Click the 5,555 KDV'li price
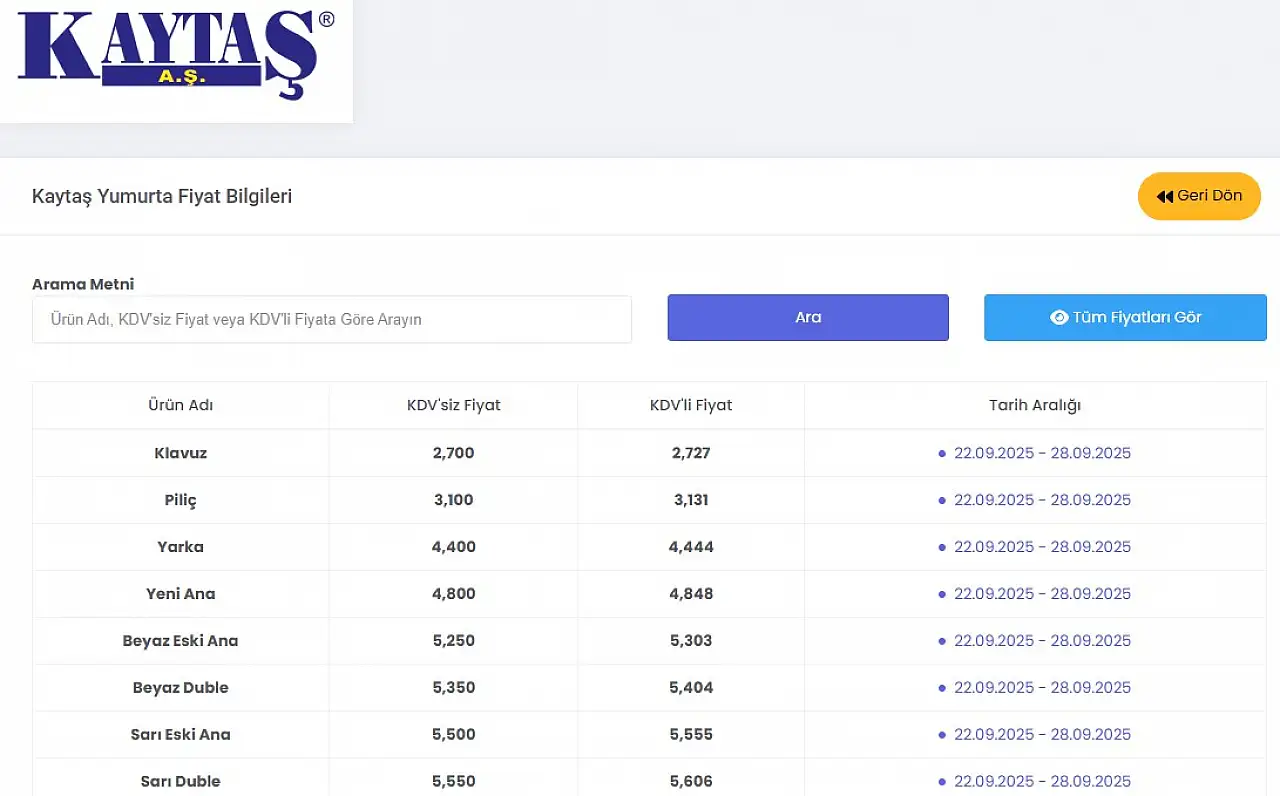The height and width of the screenshot is (796, 1280). (x=691, y=735)
